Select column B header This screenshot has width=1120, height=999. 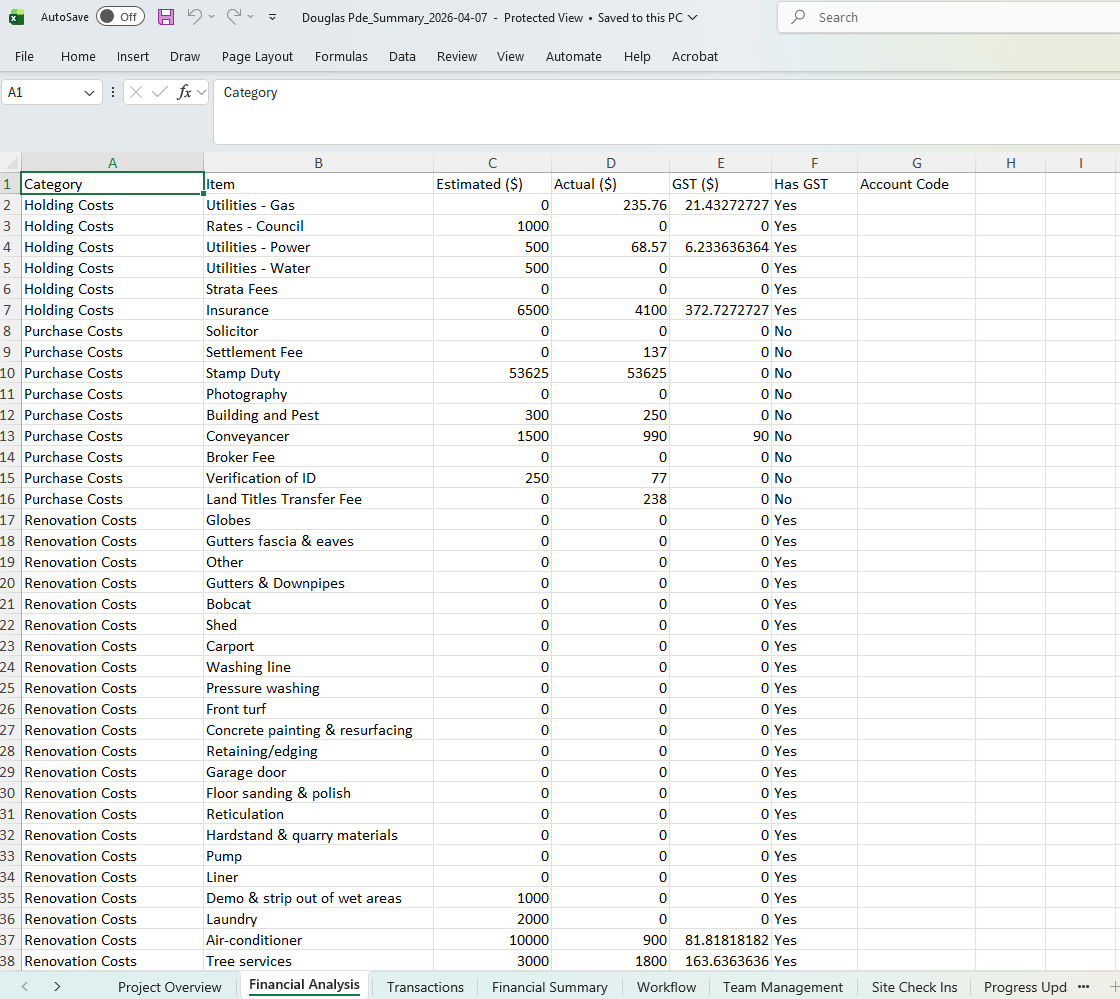coord(319,163)
